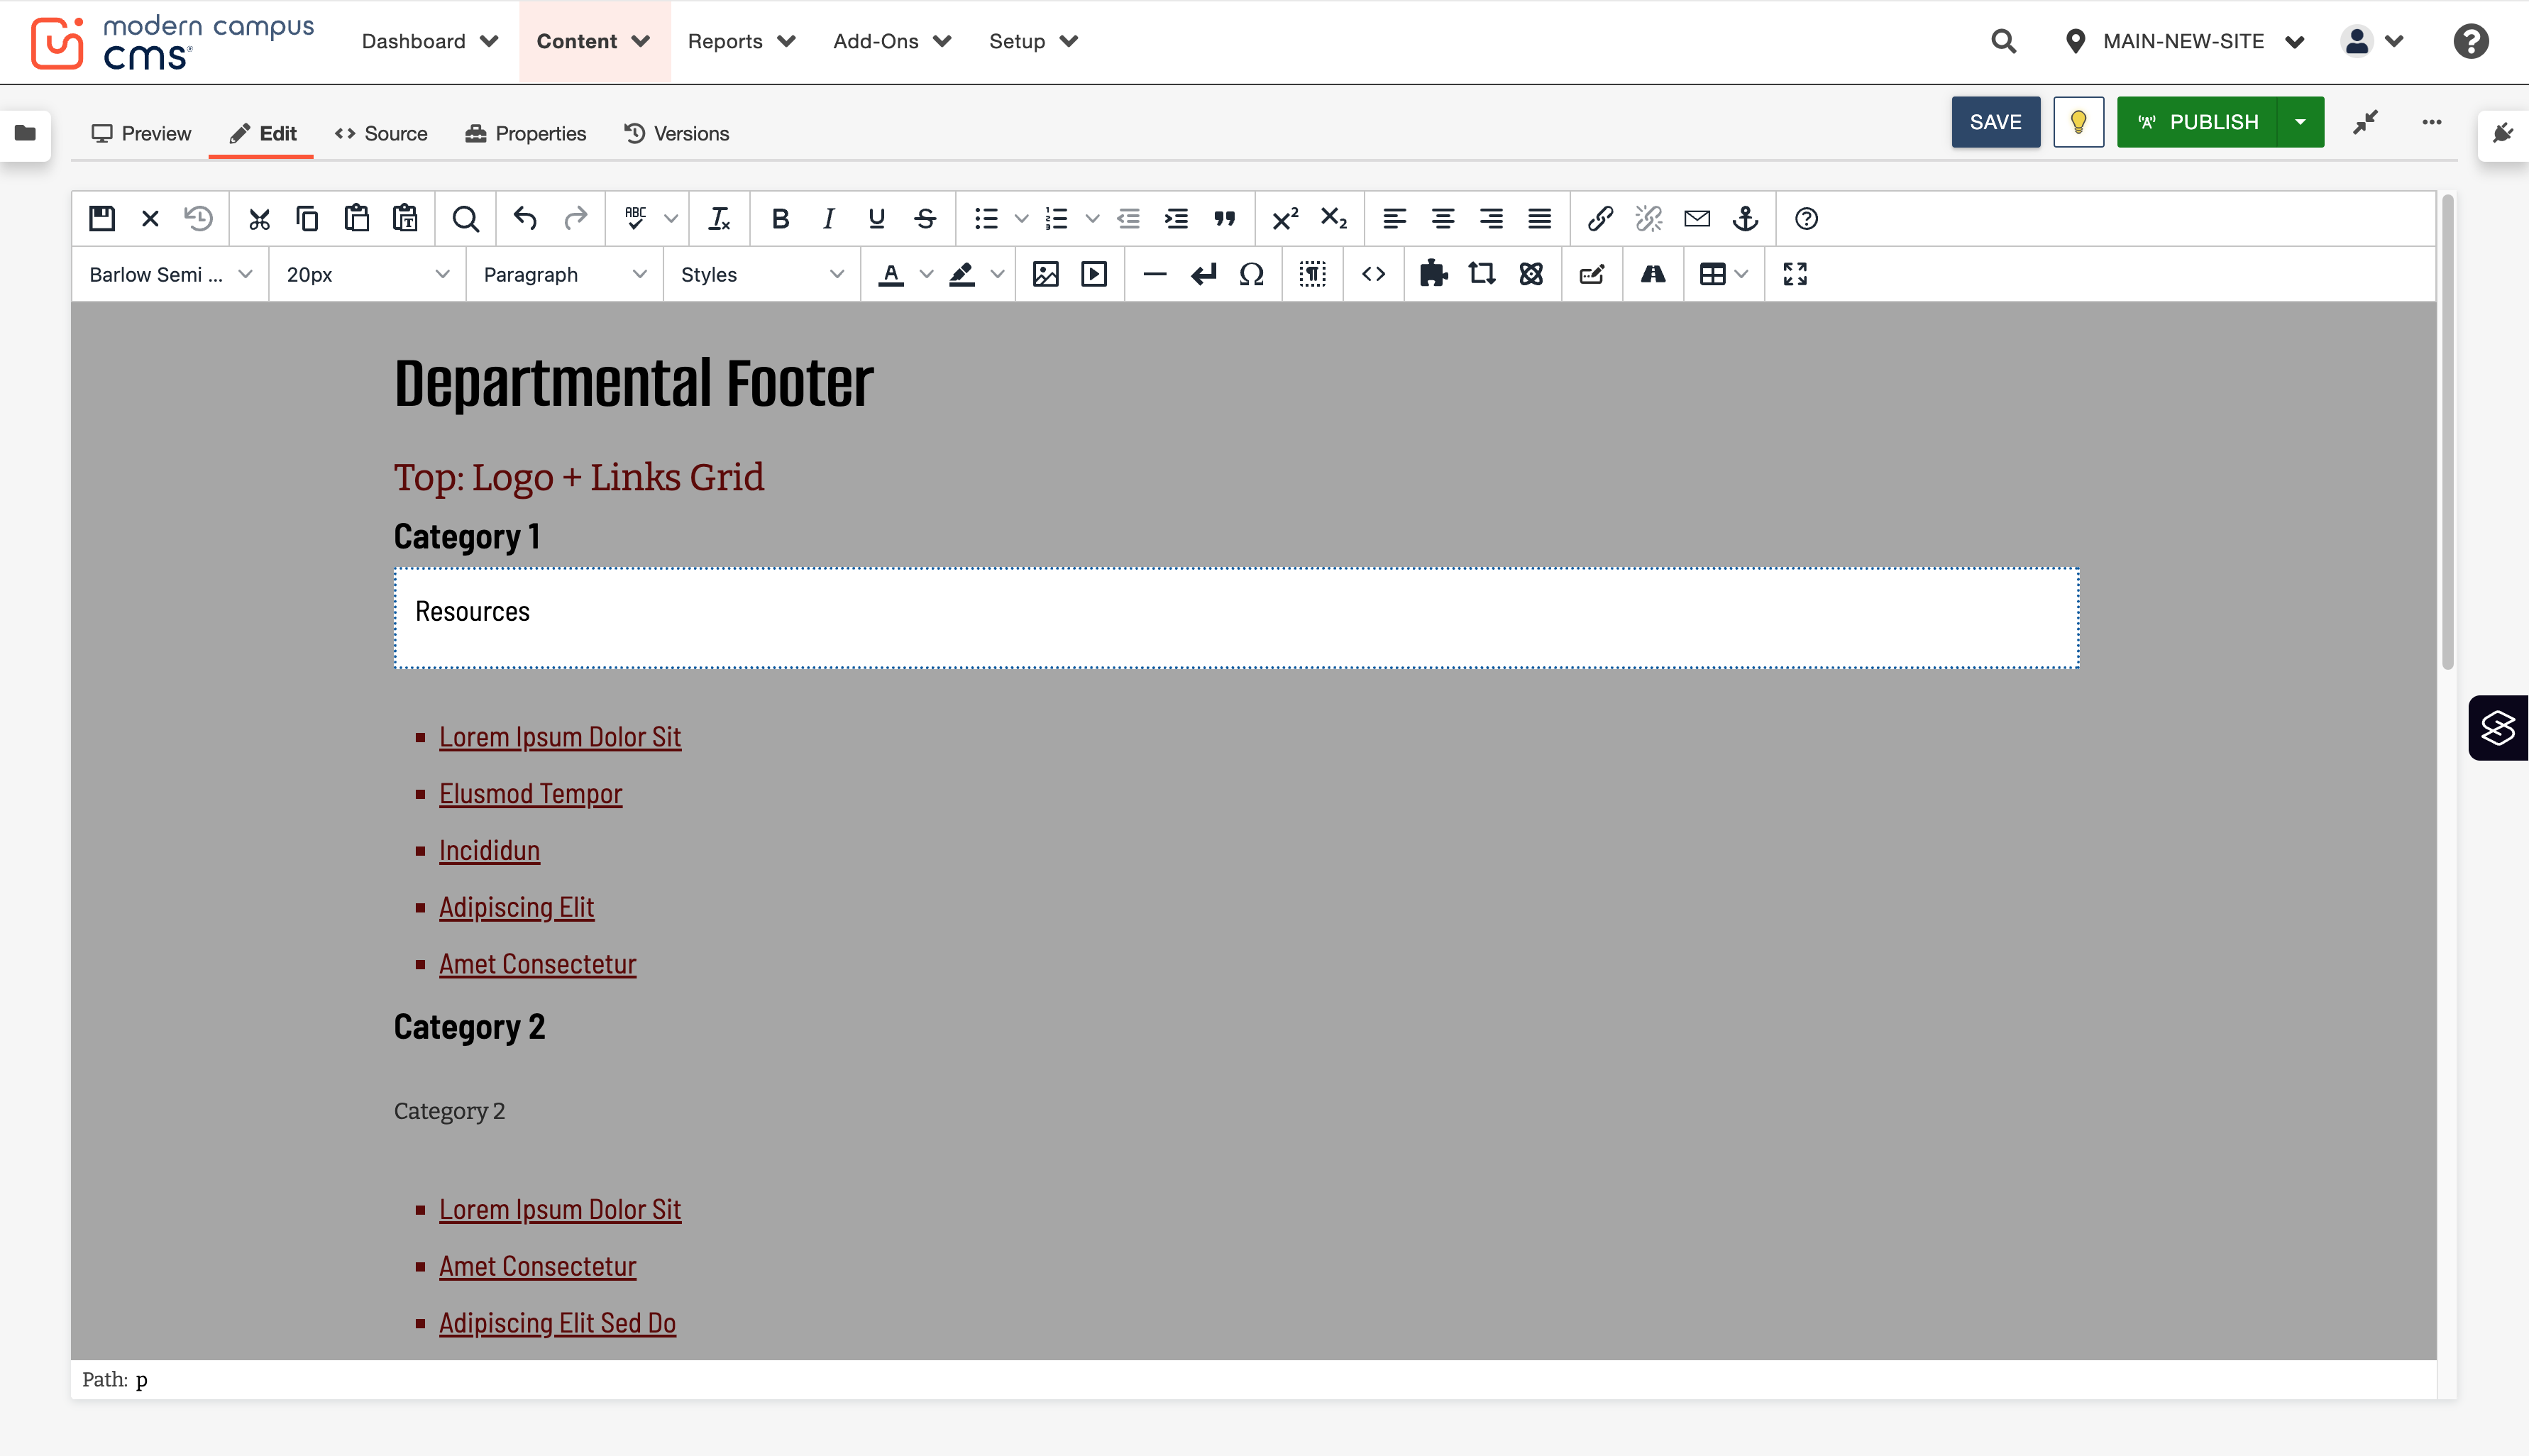This screenshot has height=1456, width=2529.
Task: Click the Superscript icon
Action: click(x=1285, y=219)
